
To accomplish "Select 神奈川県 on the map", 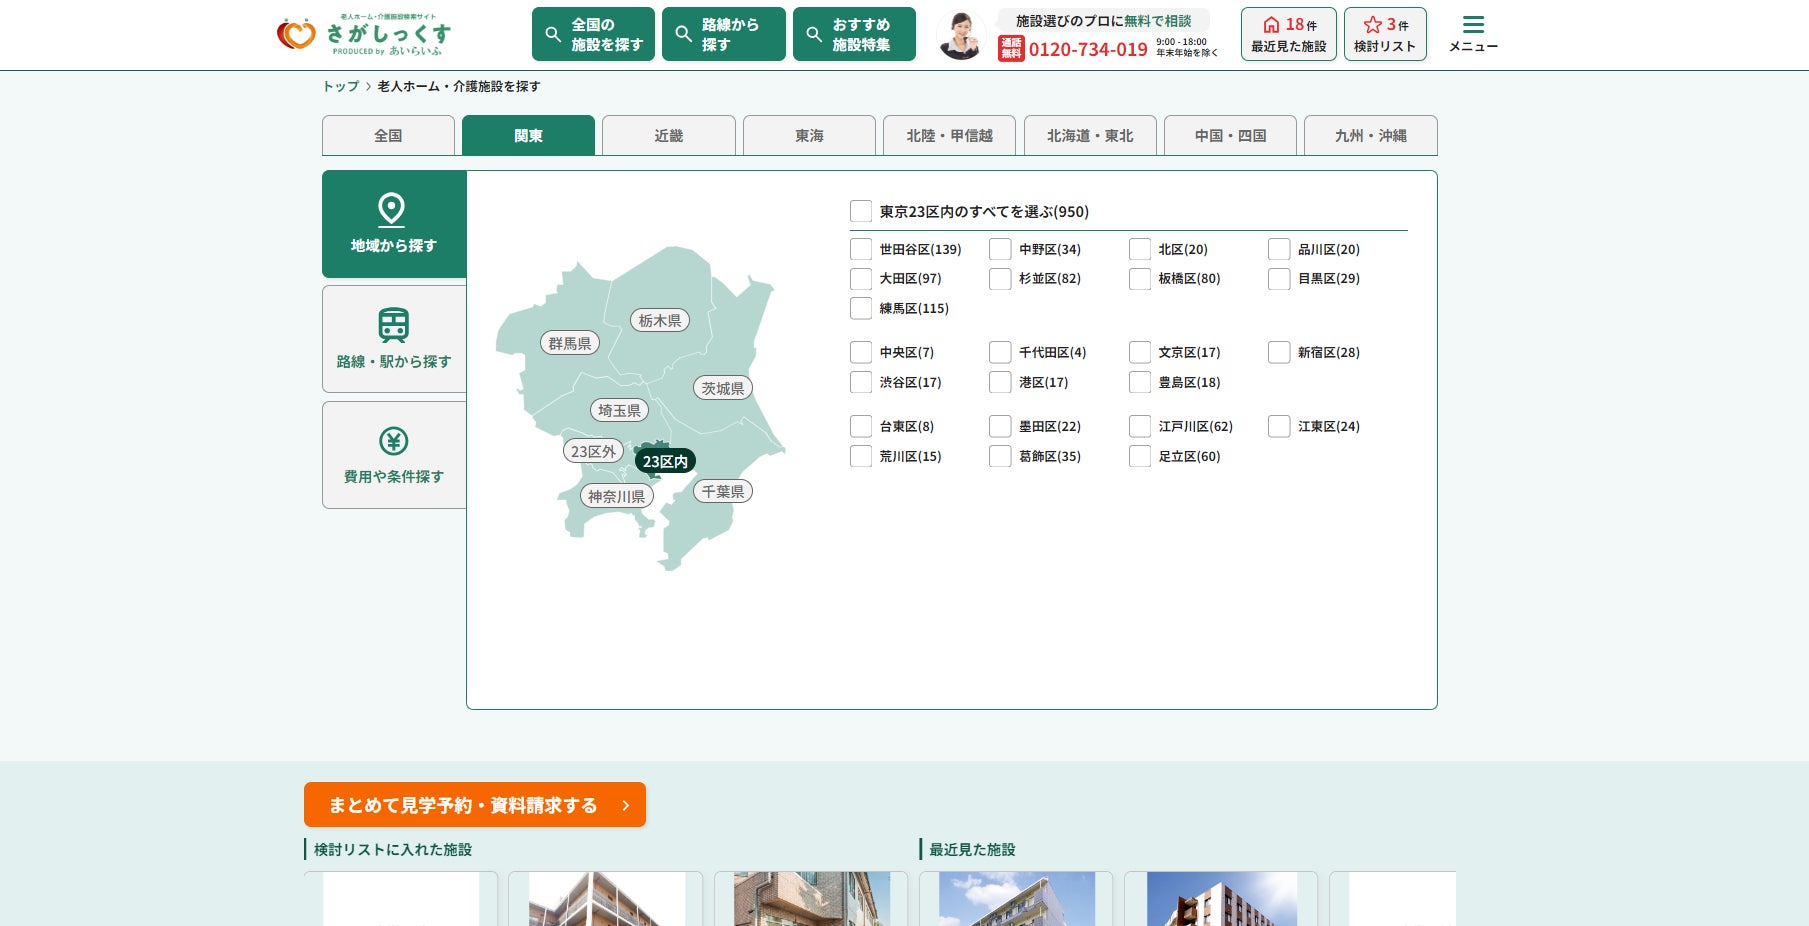I will click(x=616, y=497).
